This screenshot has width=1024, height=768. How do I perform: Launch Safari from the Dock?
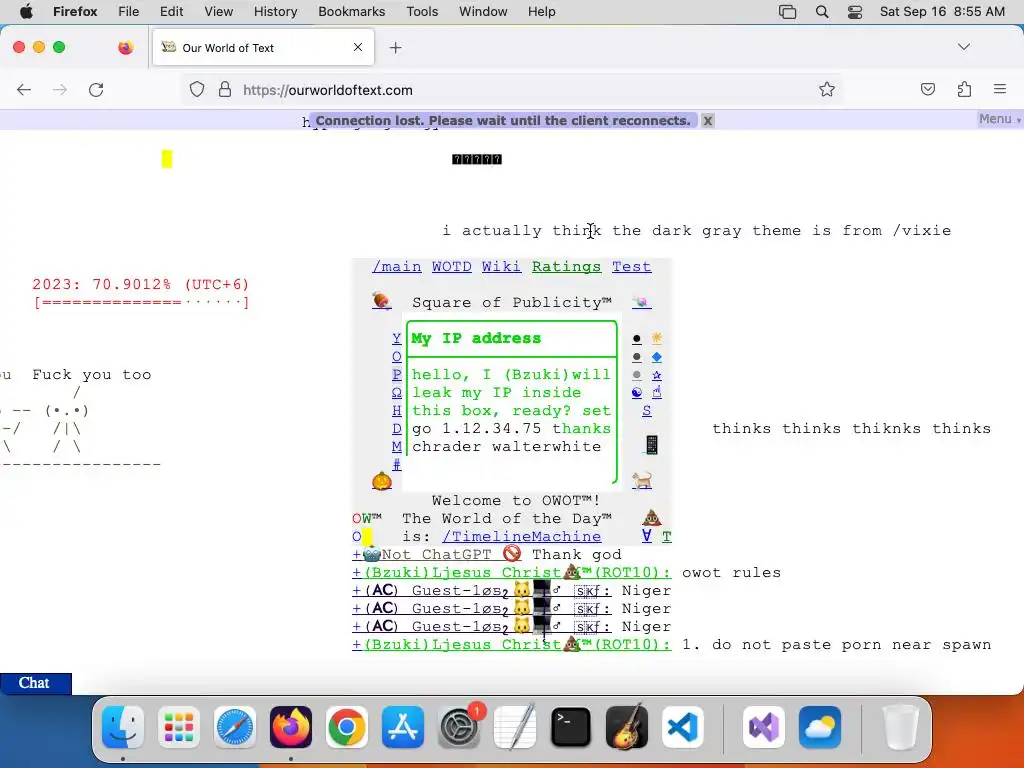[x=234, y=727]
